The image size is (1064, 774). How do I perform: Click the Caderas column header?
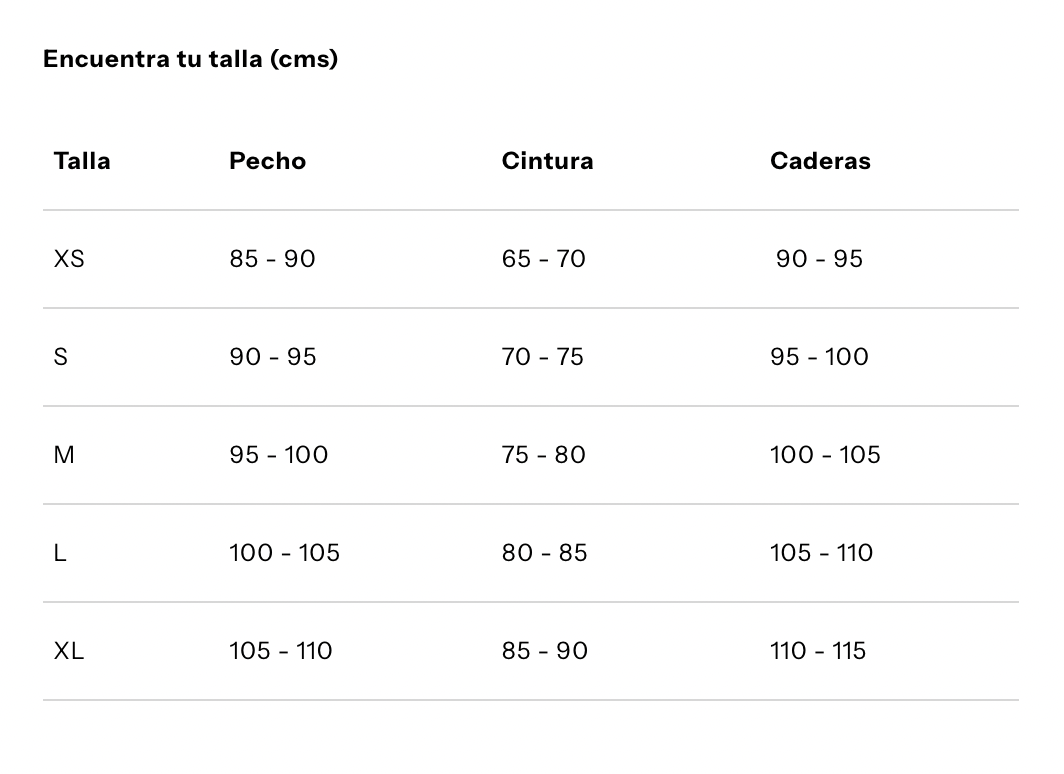click(820, 161)
